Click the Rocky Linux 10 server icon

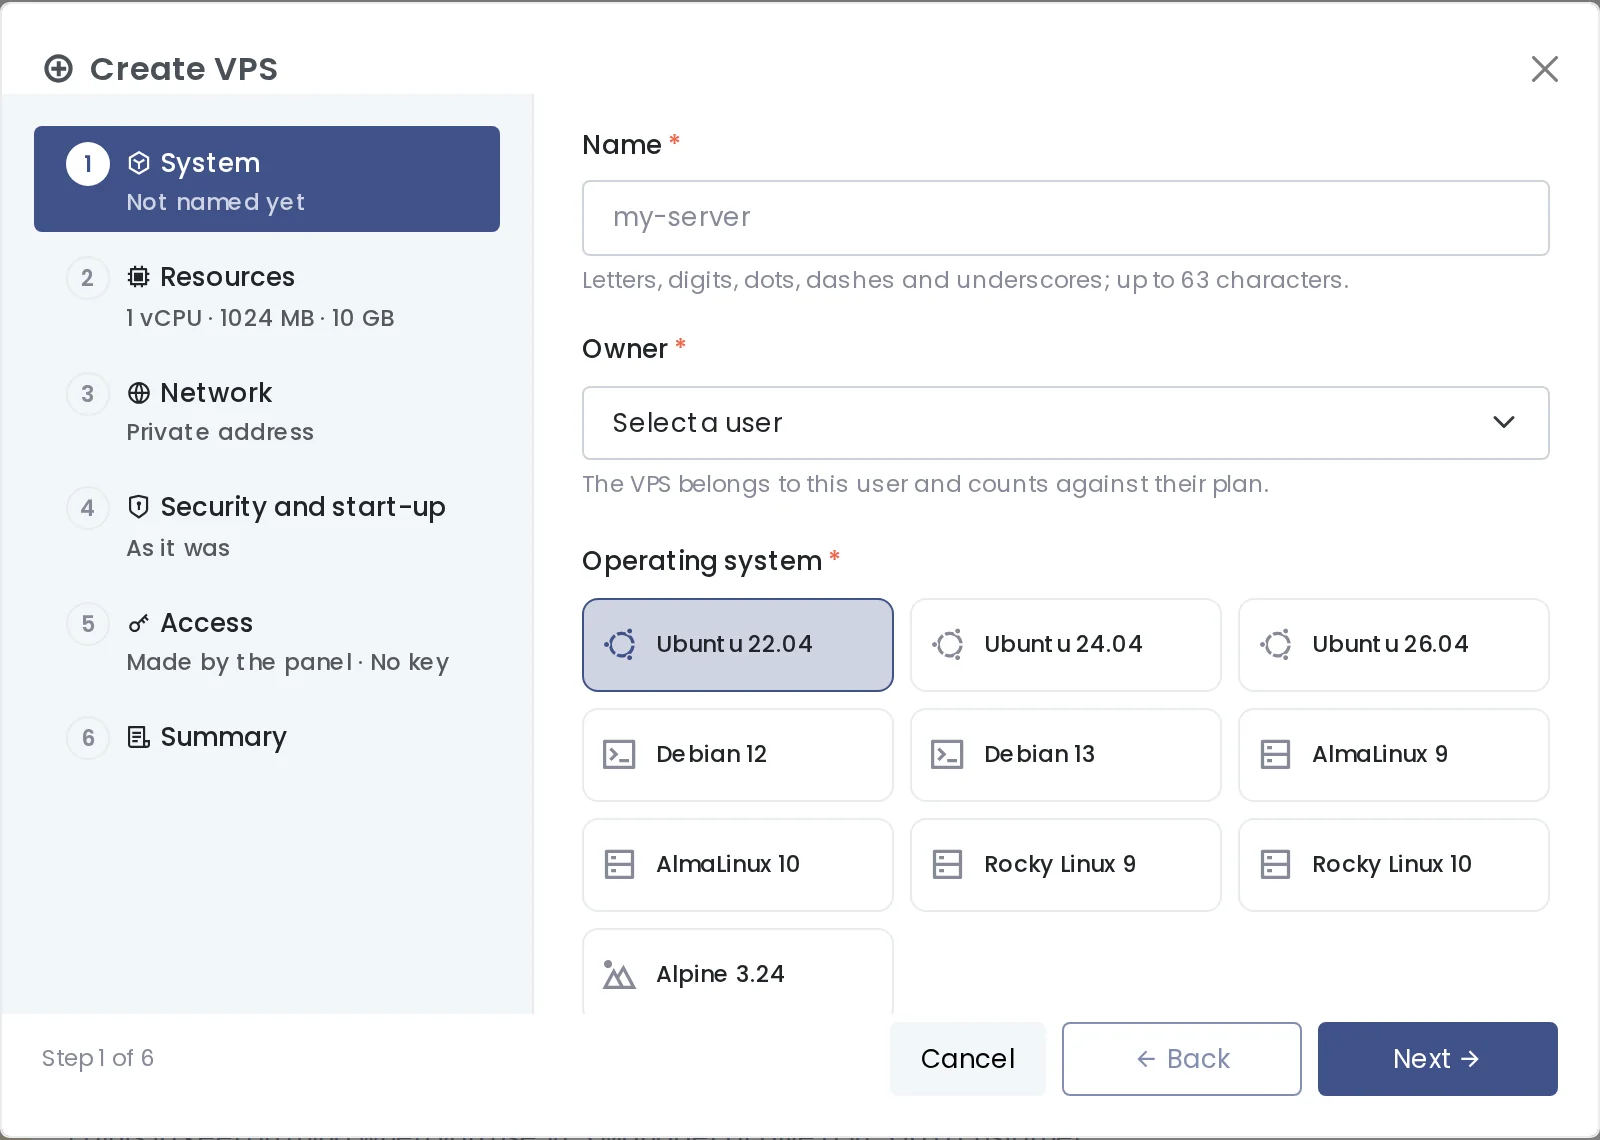click(1276, 865)
